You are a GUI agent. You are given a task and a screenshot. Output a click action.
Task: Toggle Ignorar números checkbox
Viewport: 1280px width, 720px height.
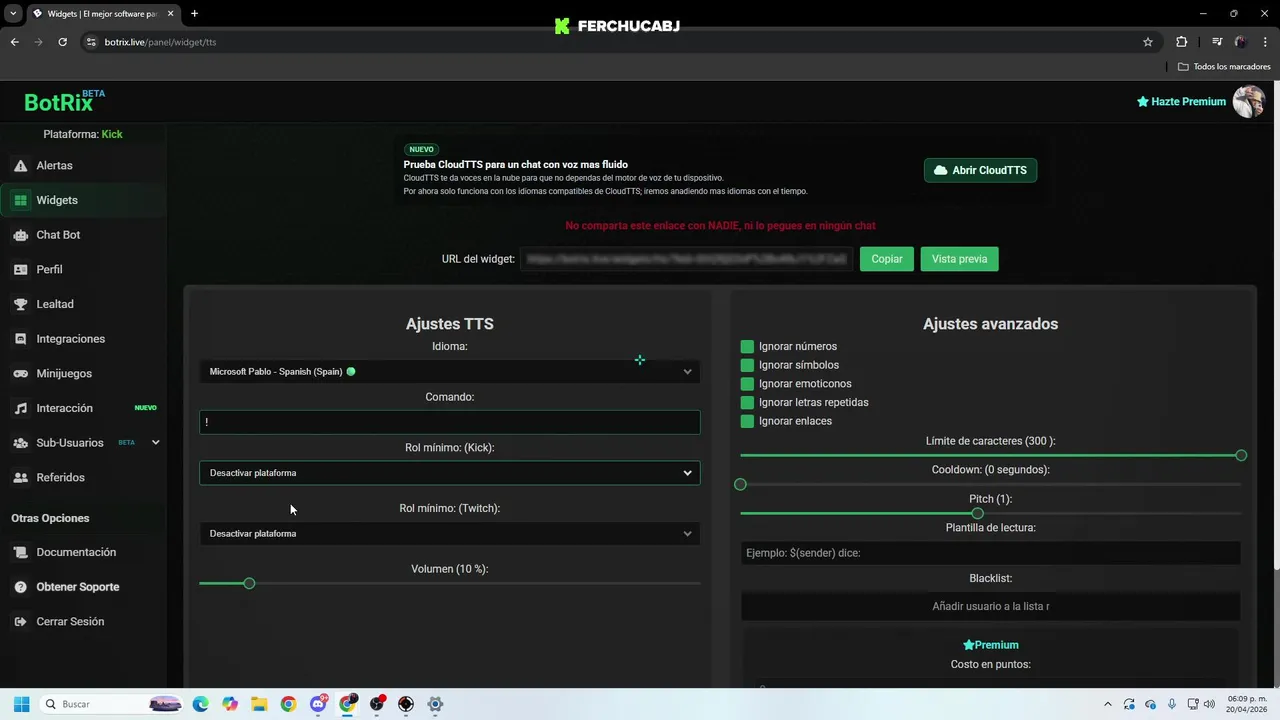[747, 346]
